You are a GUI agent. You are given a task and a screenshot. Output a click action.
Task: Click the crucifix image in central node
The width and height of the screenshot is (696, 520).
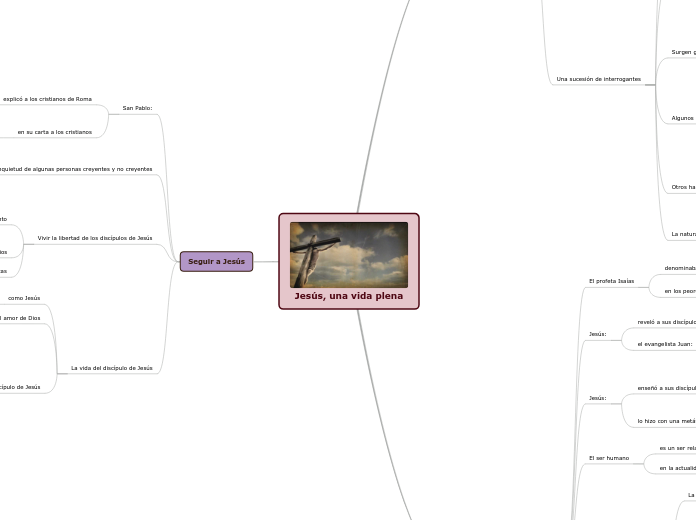click(349, 255)
